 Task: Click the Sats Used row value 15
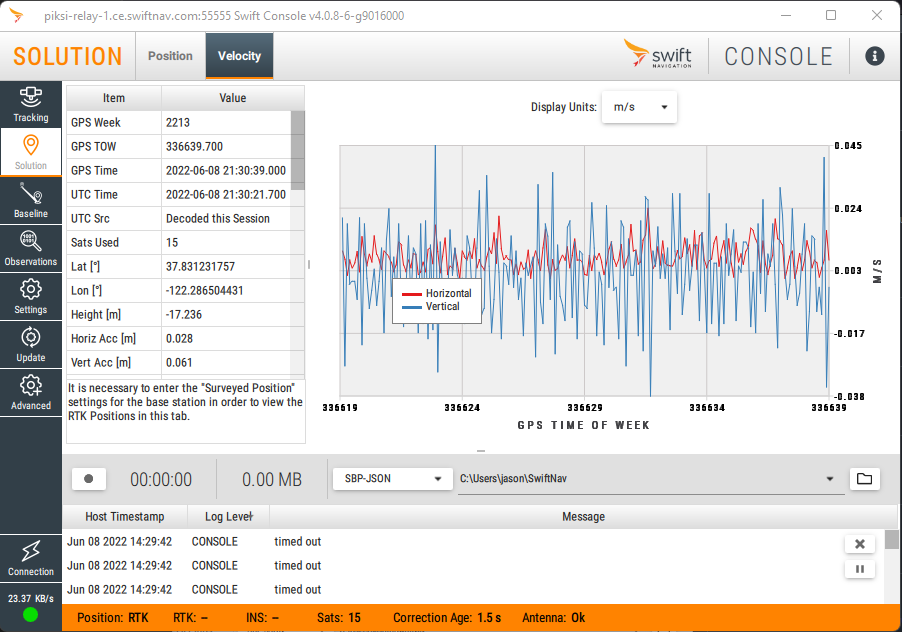(x=172, y=243)
